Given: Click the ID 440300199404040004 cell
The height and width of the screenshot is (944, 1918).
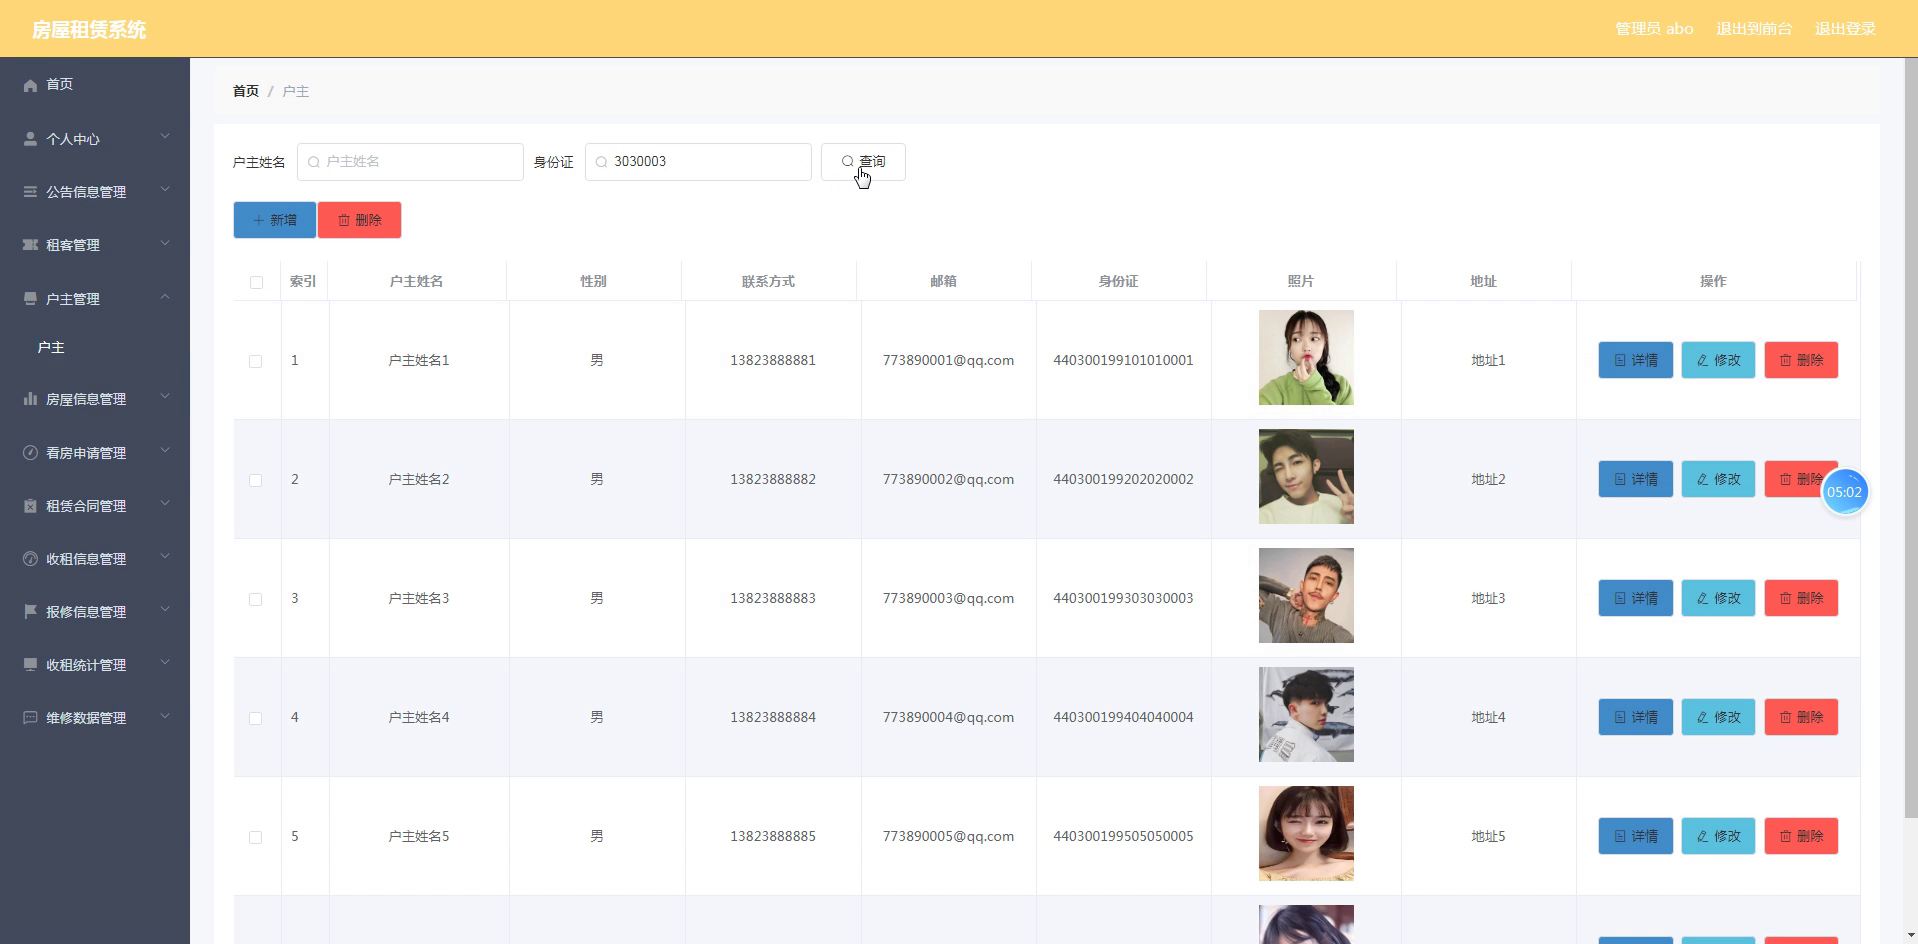Looking at the screenshot, I should [1123, 717].
